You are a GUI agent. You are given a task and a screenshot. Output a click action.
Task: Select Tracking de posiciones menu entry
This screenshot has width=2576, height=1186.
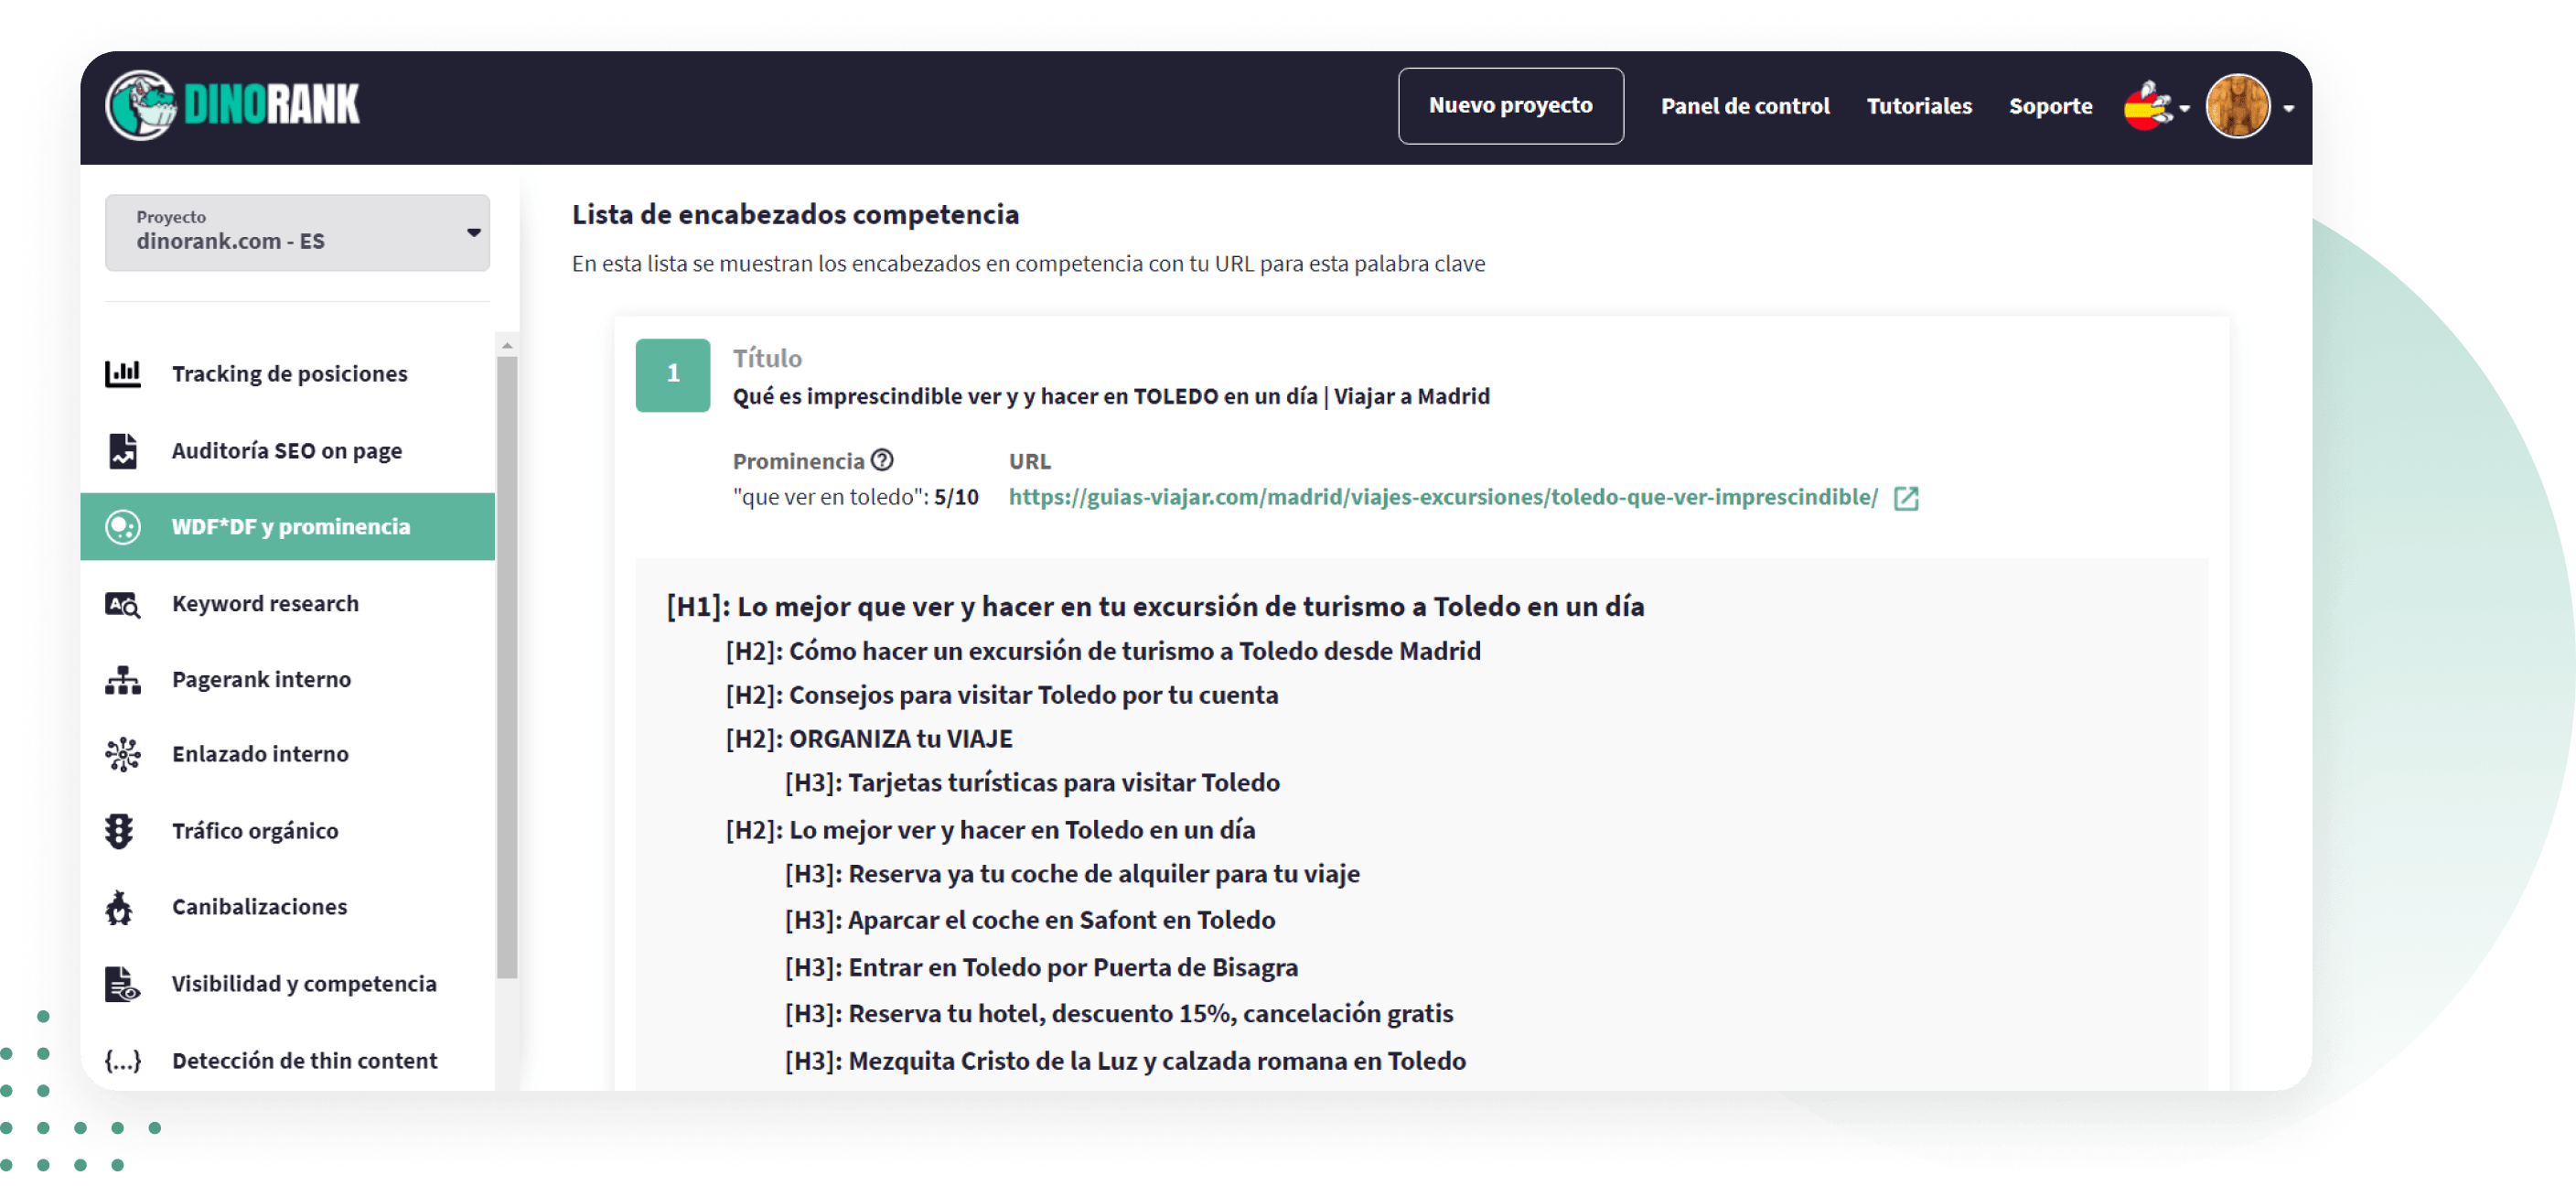click(x=288, y=373)
